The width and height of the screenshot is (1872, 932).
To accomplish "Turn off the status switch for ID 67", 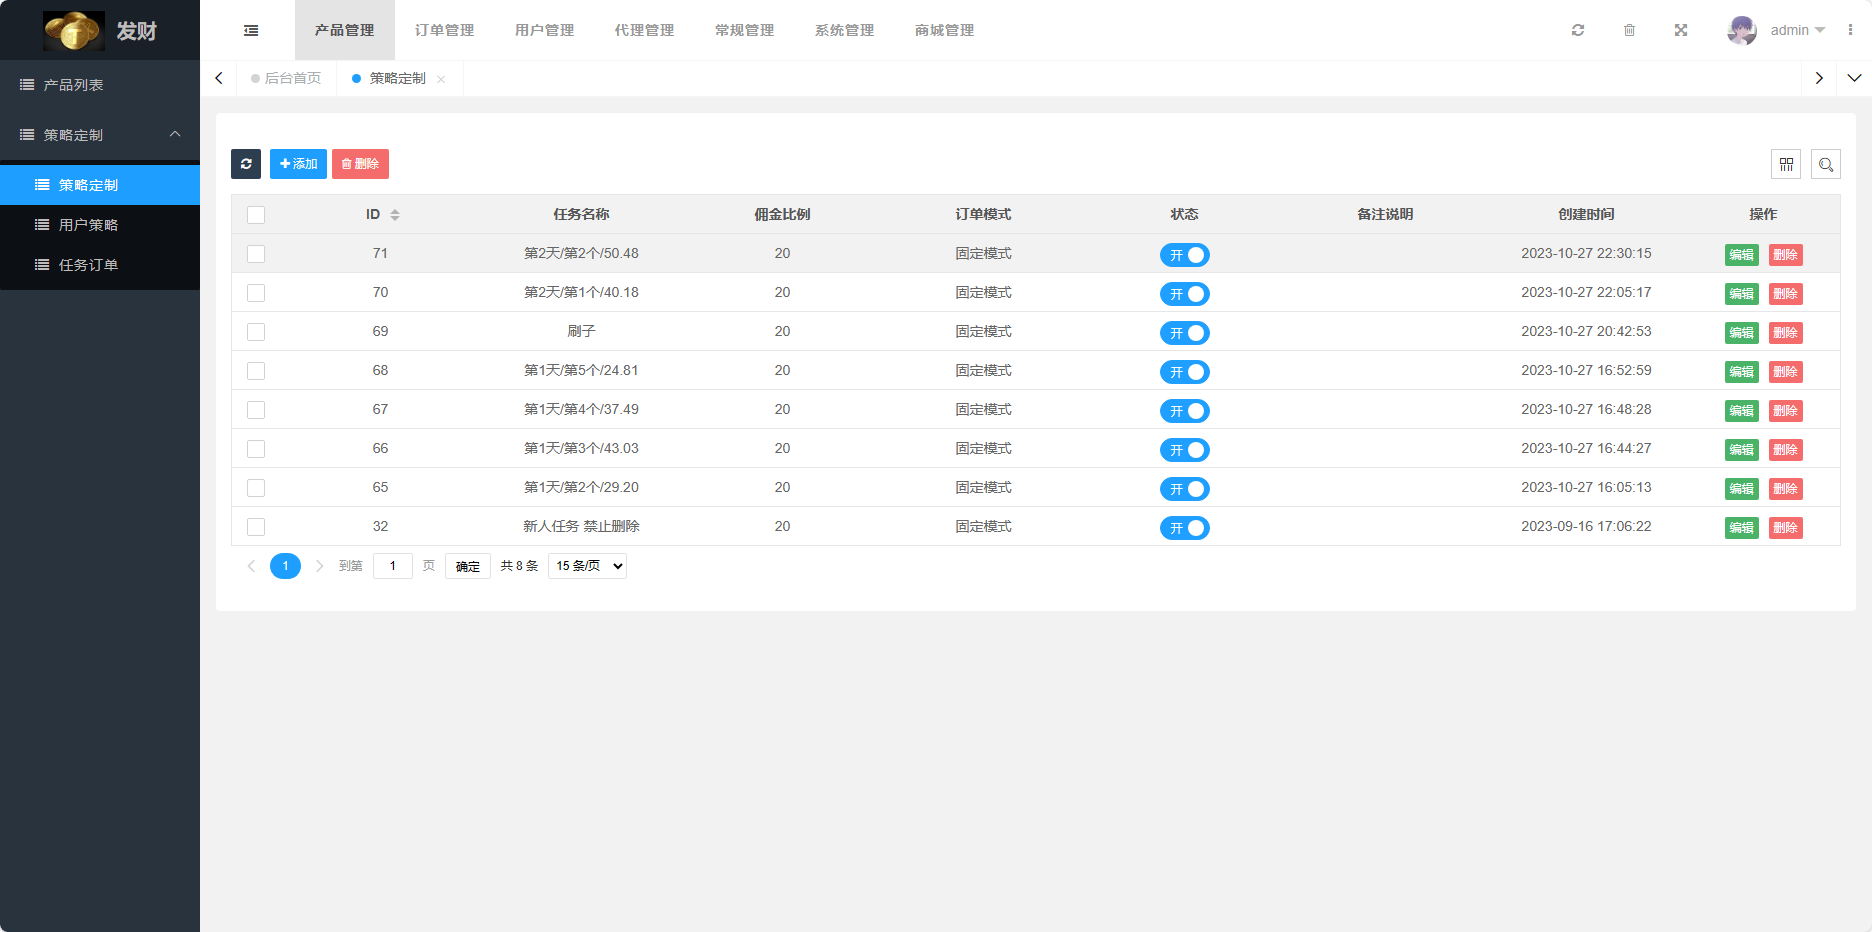I will (x=1185, y=411).
